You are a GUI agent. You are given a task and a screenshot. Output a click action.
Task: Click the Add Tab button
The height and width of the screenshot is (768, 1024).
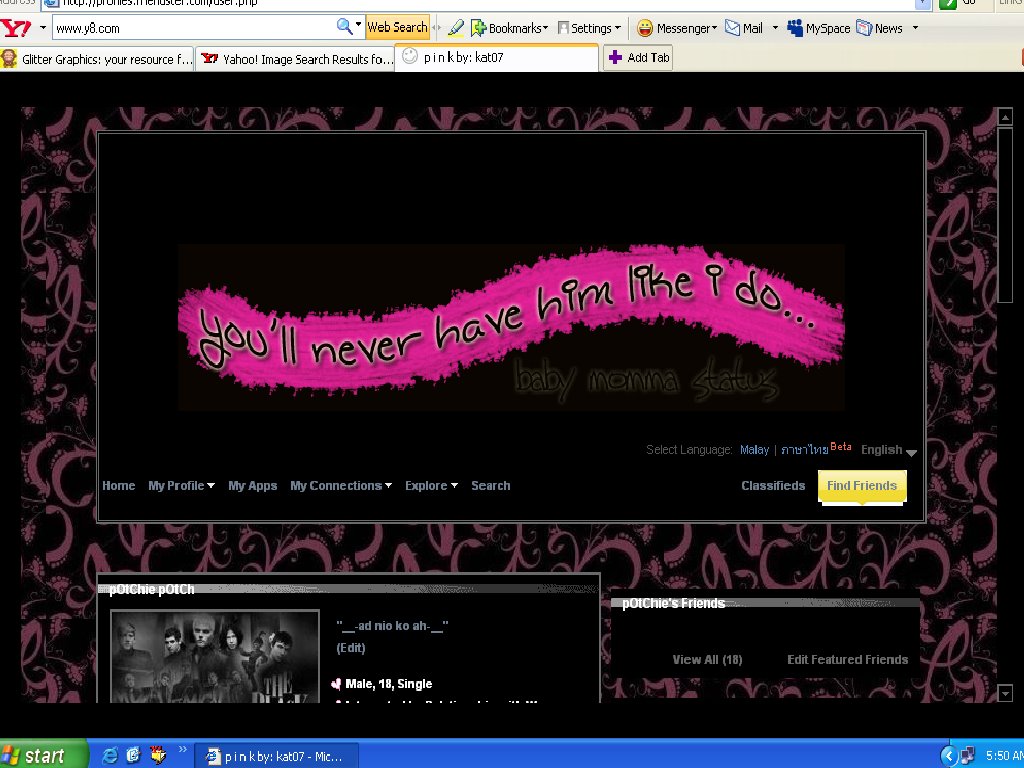tap(638, 57)
